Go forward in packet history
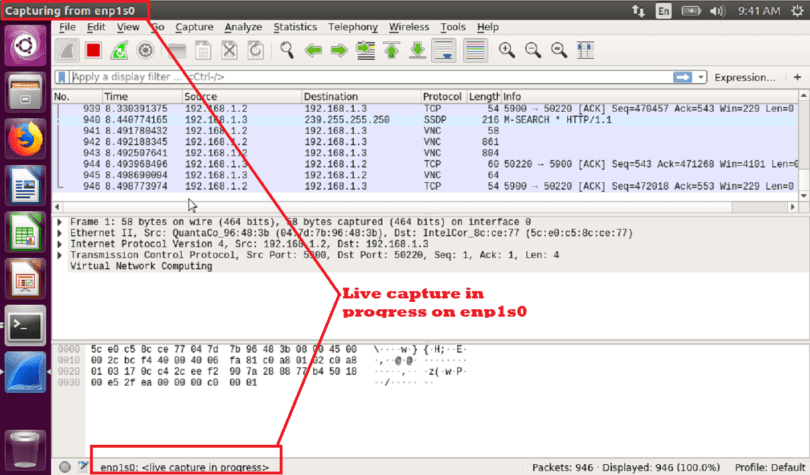 tap(339, 51)
